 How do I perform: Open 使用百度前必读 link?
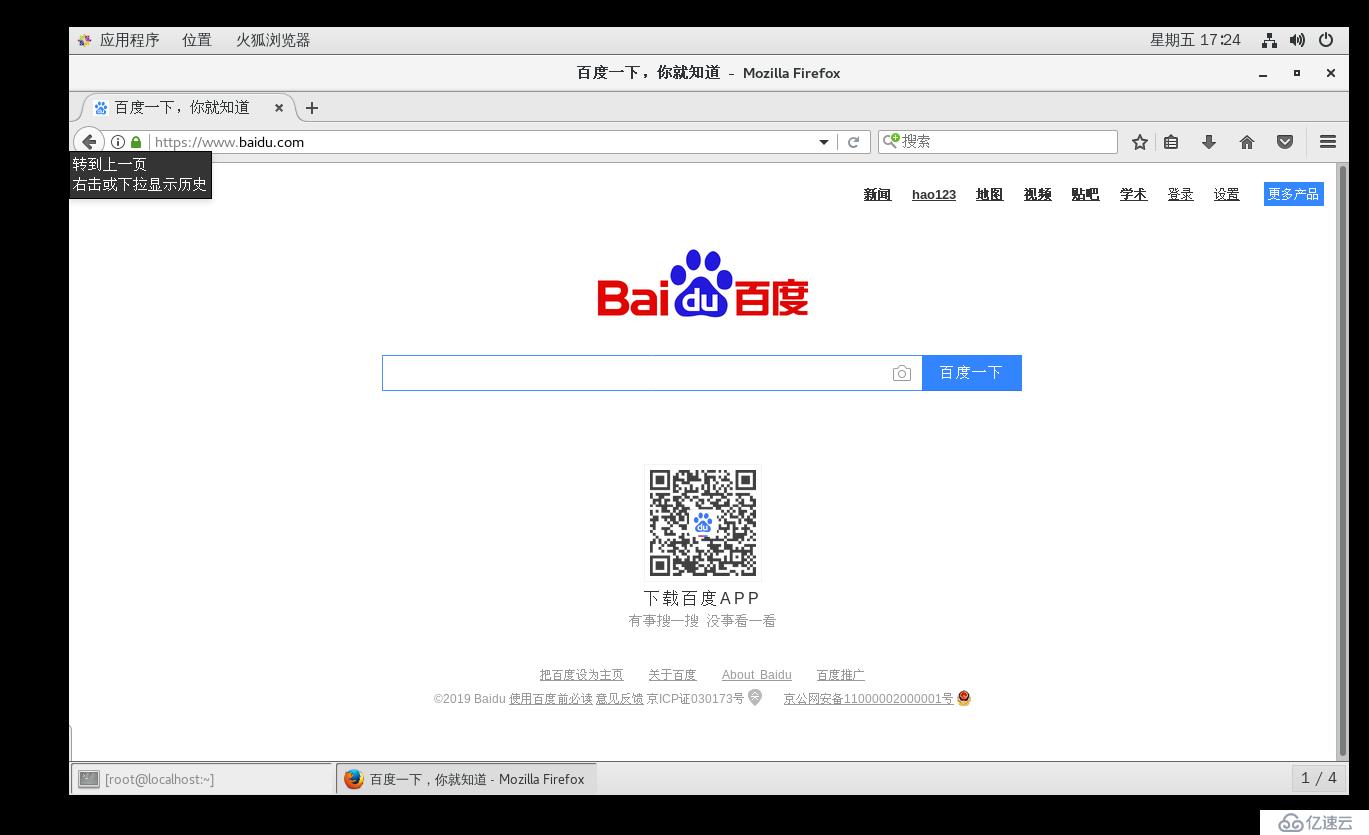(x=550, y=699)
